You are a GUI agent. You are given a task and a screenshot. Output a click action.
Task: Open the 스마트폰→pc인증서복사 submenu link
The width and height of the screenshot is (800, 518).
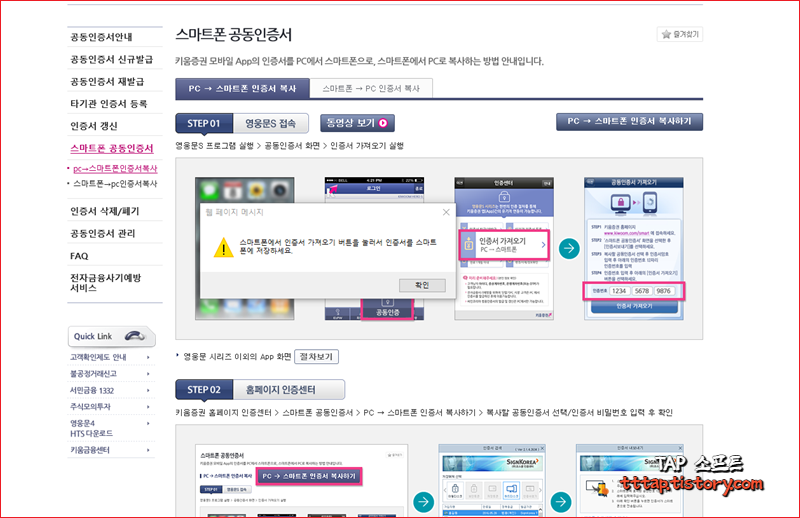115,184
